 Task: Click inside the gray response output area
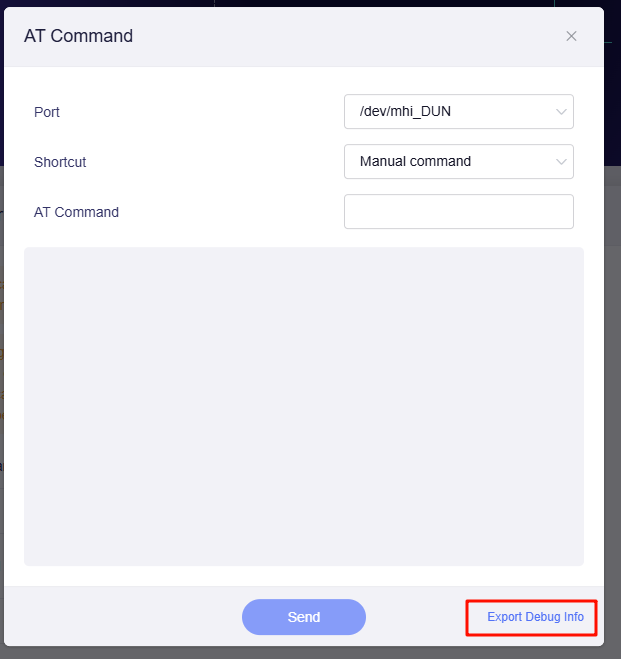[303, 400]
